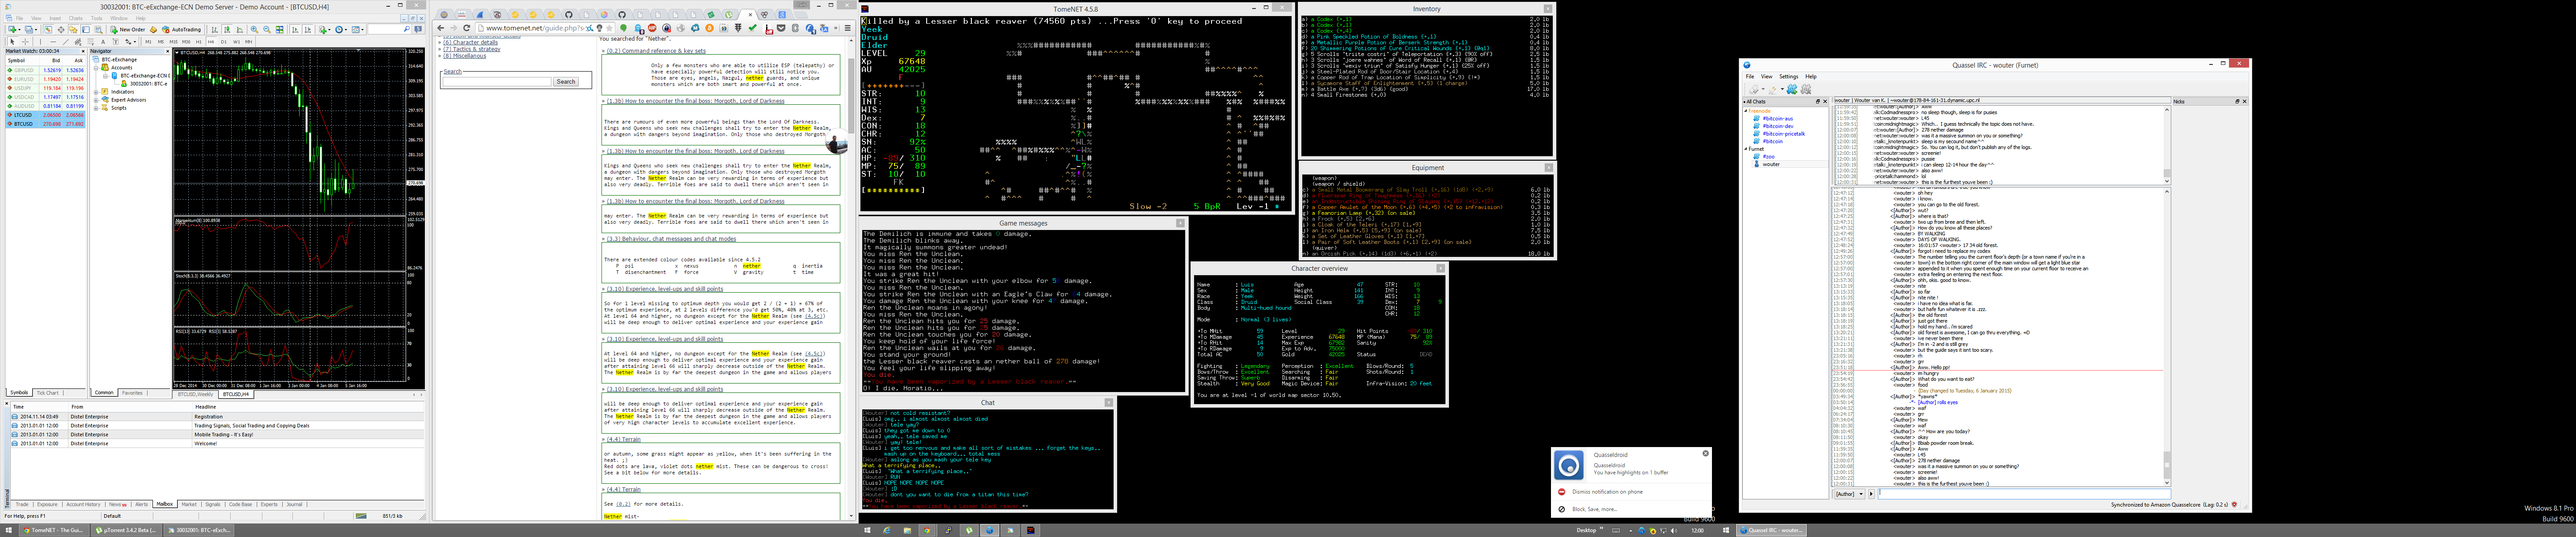Image resolution: width=2576 pixels, height=537 pixels.
Task: Open the Character details guide link
Action: [470, 43]
